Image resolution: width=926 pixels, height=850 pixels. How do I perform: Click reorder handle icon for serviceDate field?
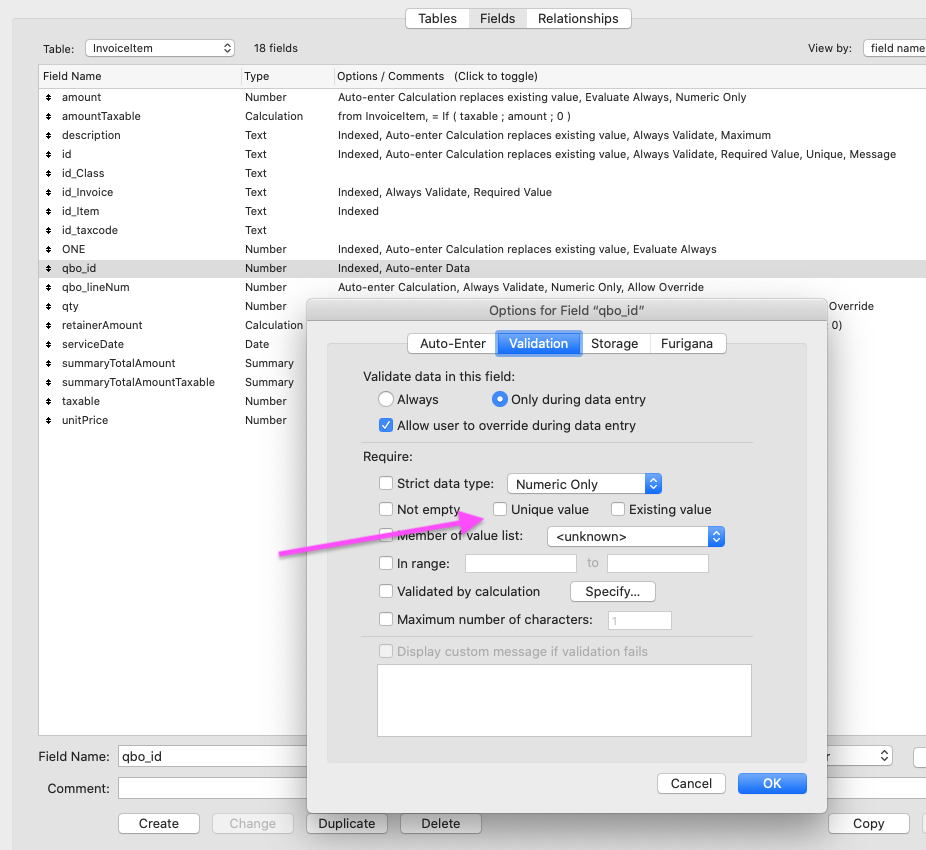coord(48,344)
